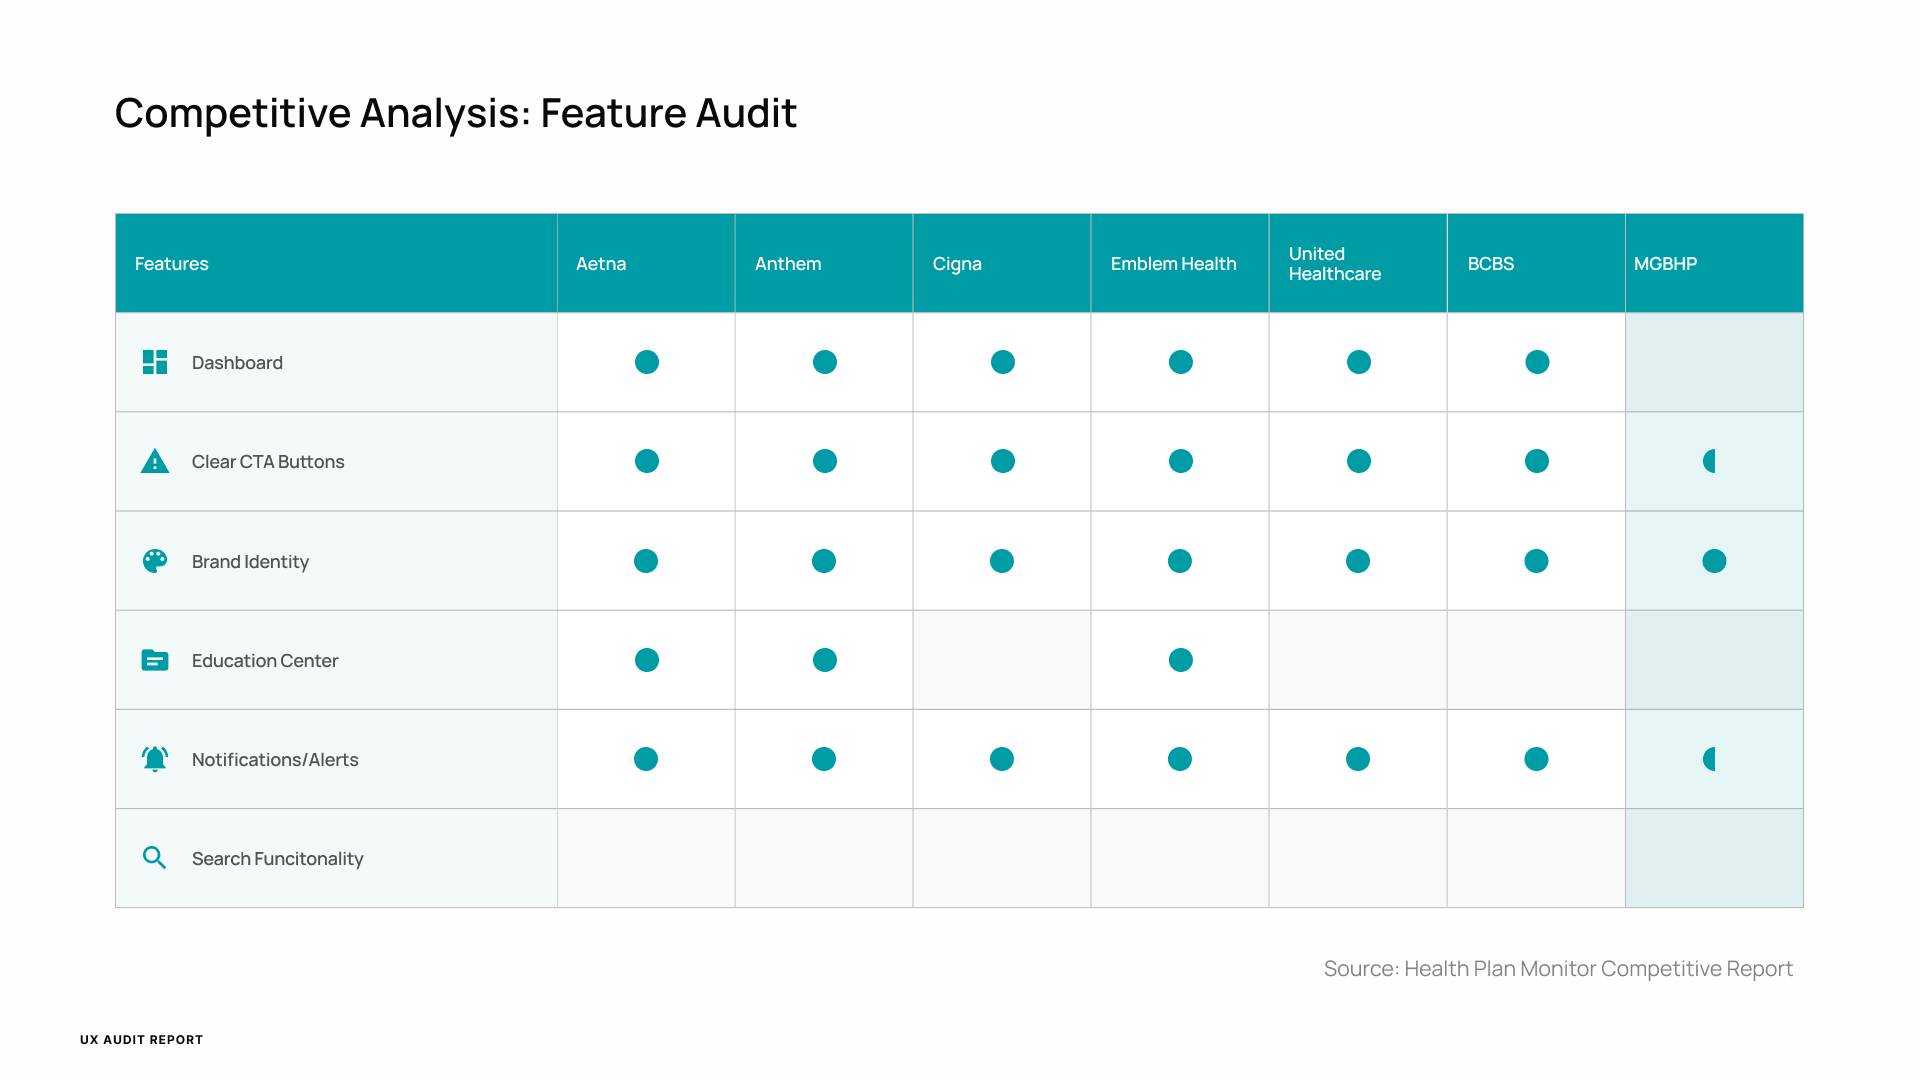Screen dimensions: 1920x1080
Task: Click MGBHP half-circle in Notifications/Alerts row
Action: (x=1710, y=759)
